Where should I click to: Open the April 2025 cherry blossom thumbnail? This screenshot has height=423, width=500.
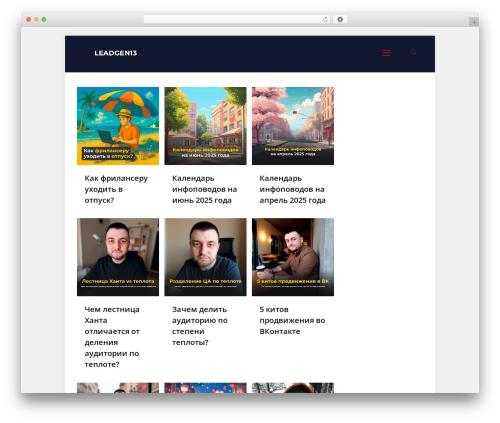(x=293, y=126)
